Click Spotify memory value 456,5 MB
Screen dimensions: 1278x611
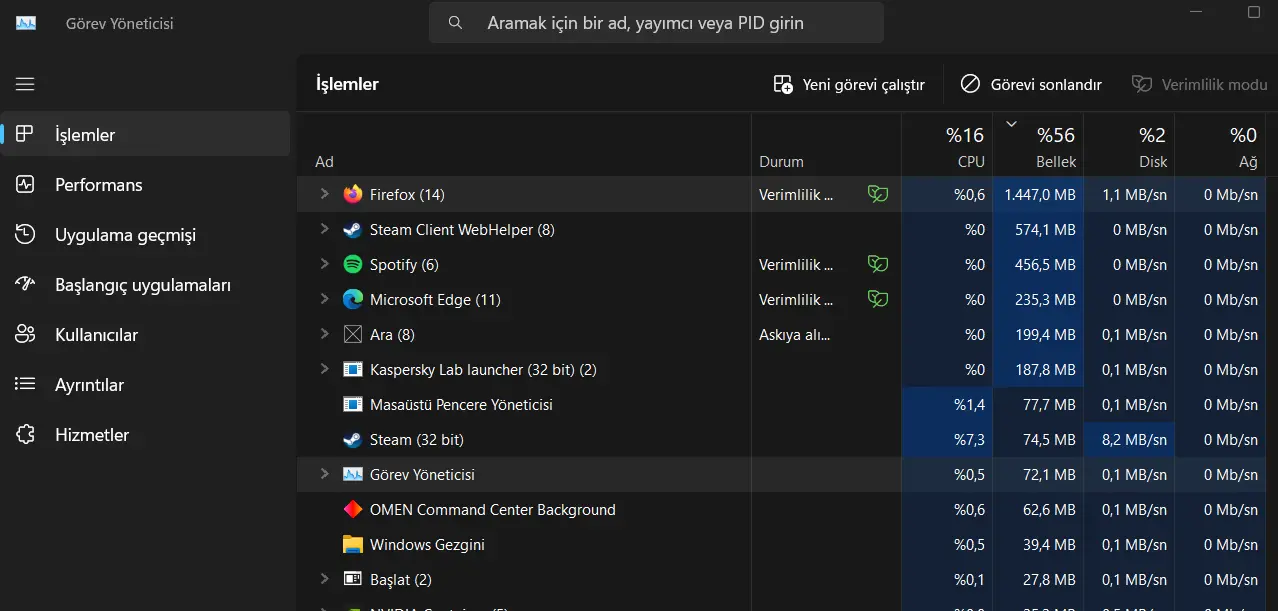tap(1046, 265)
